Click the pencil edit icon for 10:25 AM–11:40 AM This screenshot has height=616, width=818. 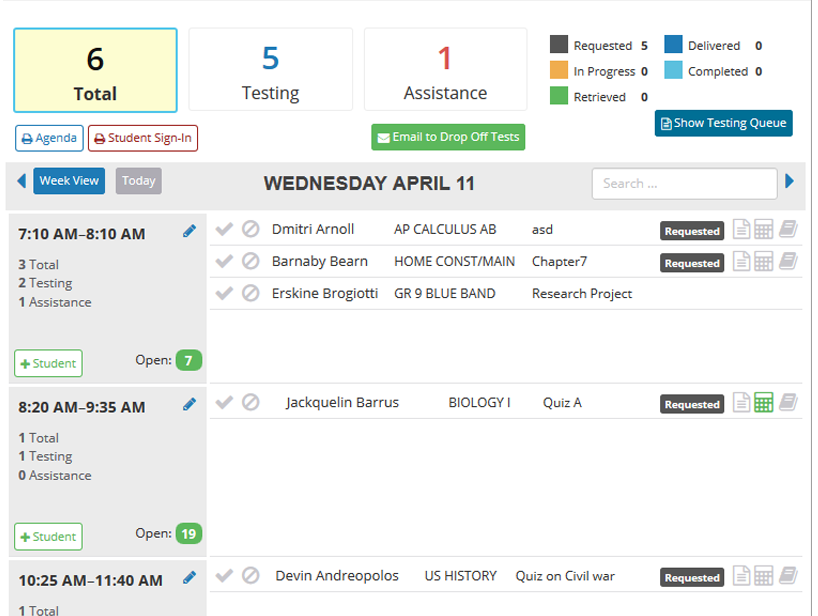(189, 577)
